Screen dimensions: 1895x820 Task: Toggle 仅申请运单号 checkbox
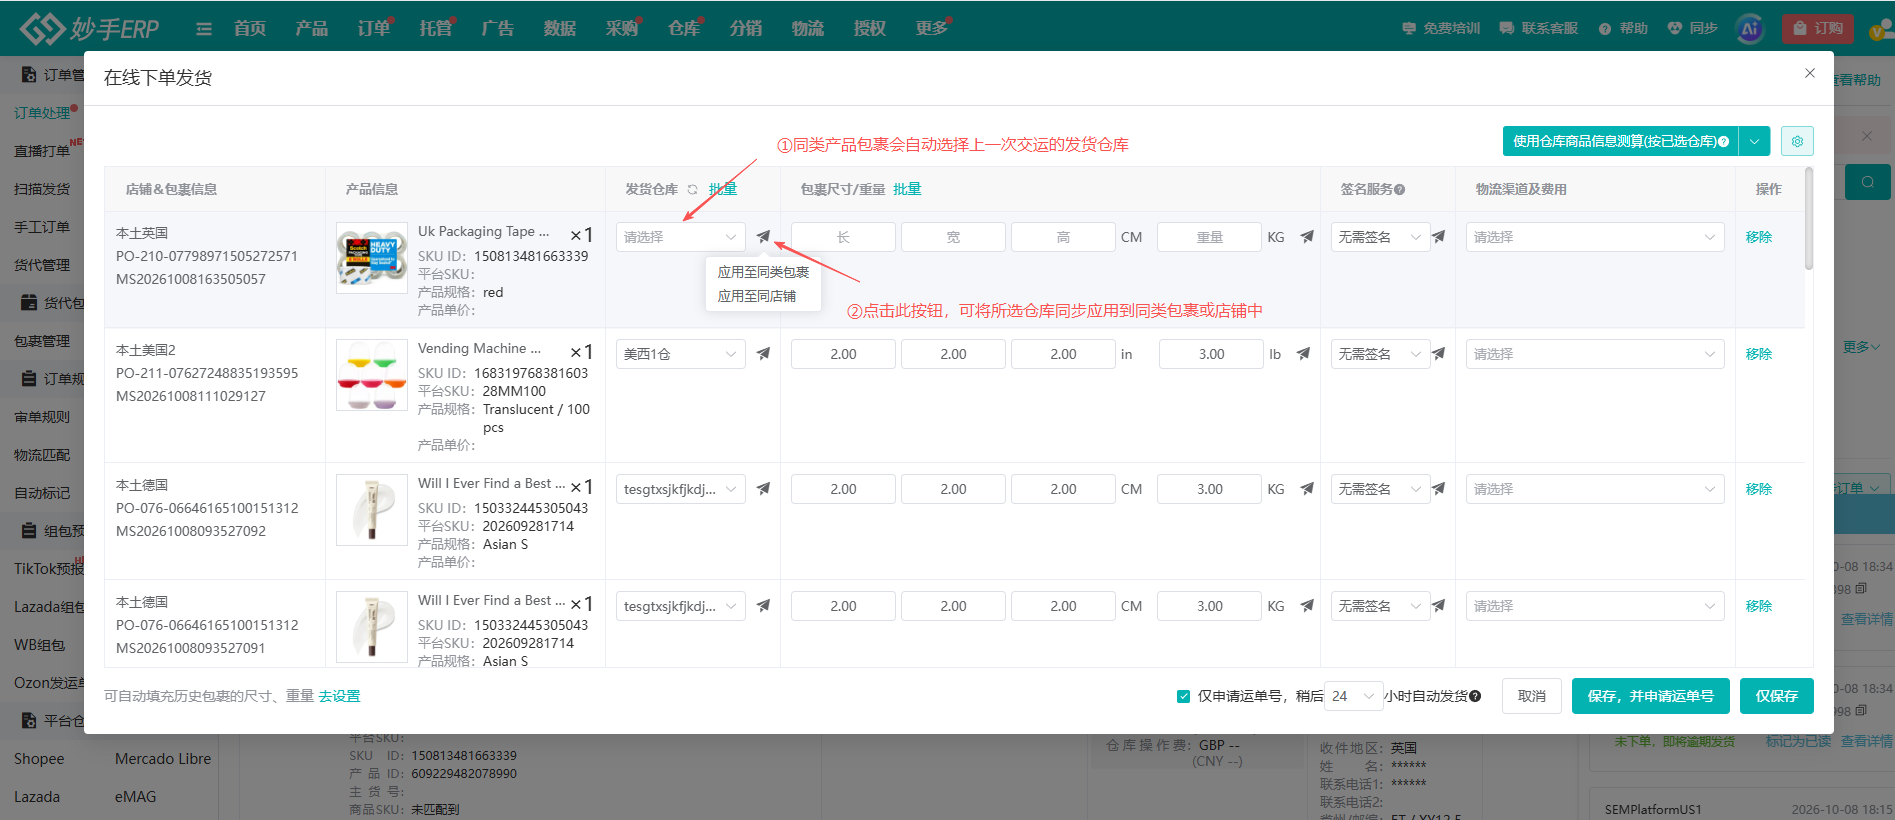click(1183, 696)
